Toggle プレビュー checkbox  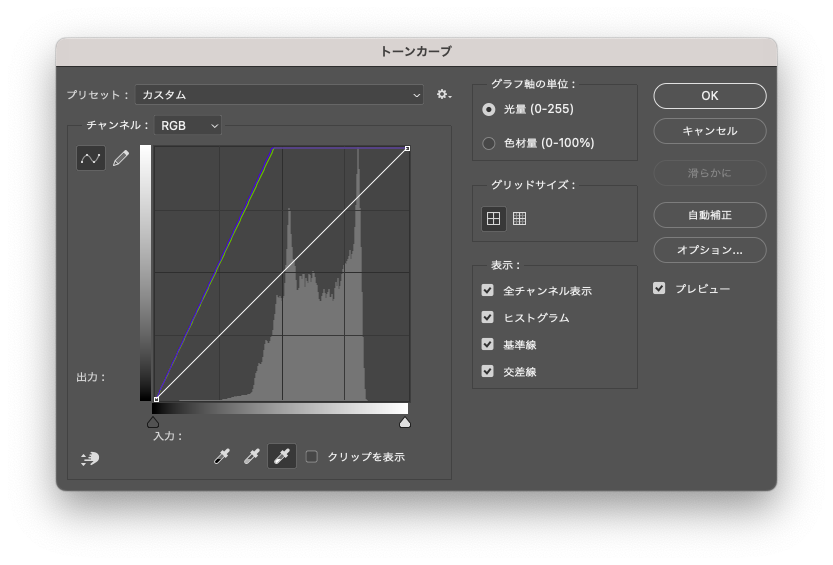point(659,288)
